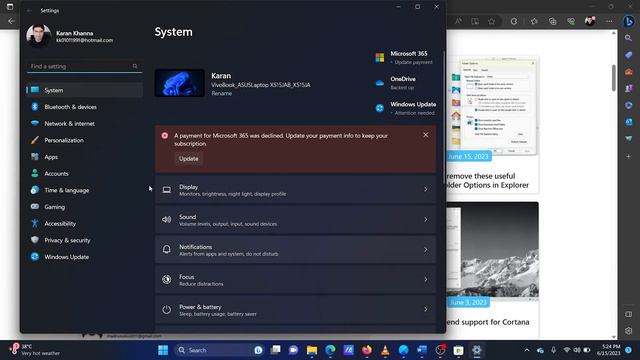
Task: Open Gaming settings
Action: [x=84, y=207]
